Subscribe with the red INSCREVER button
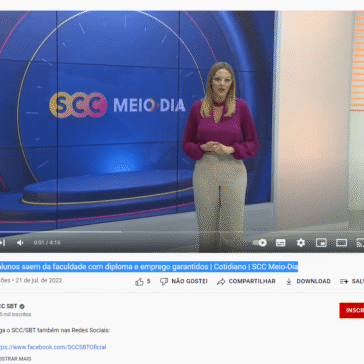Image resolution: width=364 pixels, height=364 pixels. tap(352, 310)
